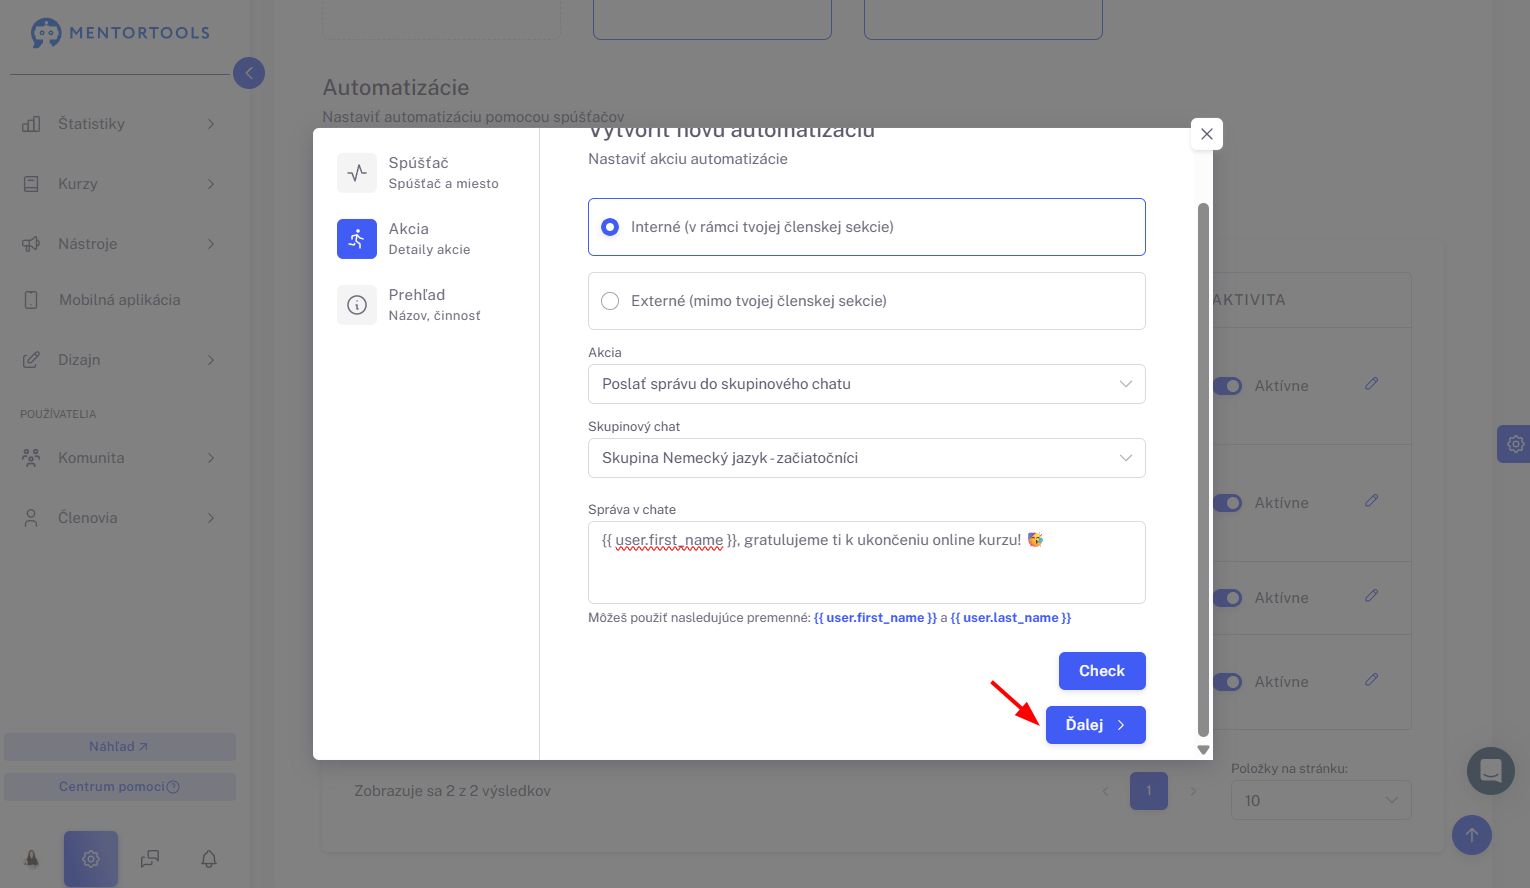This screenshot has height=888, width=1530.
Task: Click the Prehľad info step icon
Action: 357,305
